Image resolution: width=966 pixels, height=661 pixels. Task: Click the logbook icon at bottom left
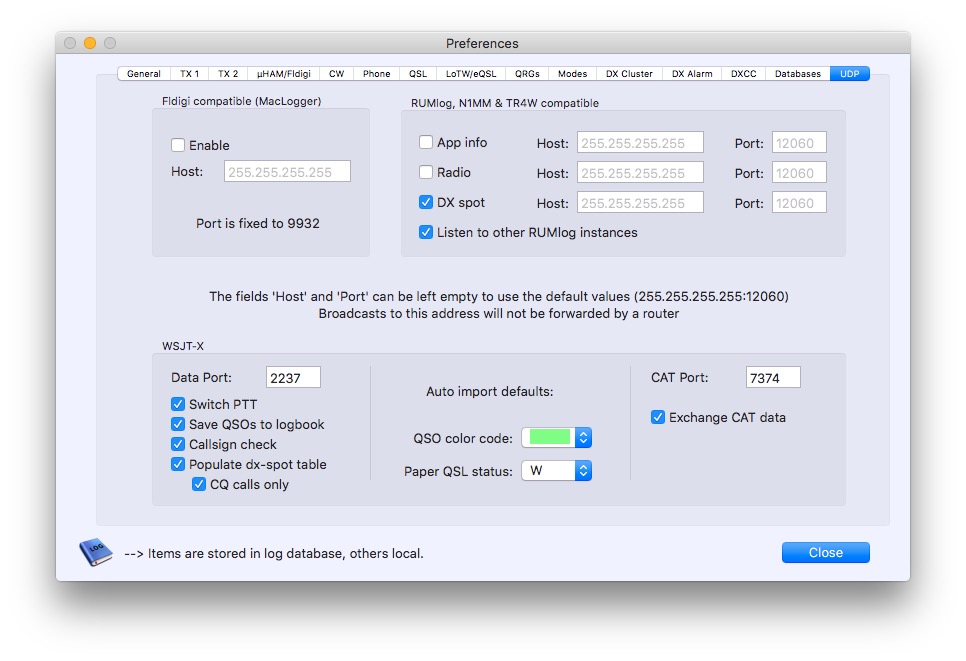click(x=95, y=553)
